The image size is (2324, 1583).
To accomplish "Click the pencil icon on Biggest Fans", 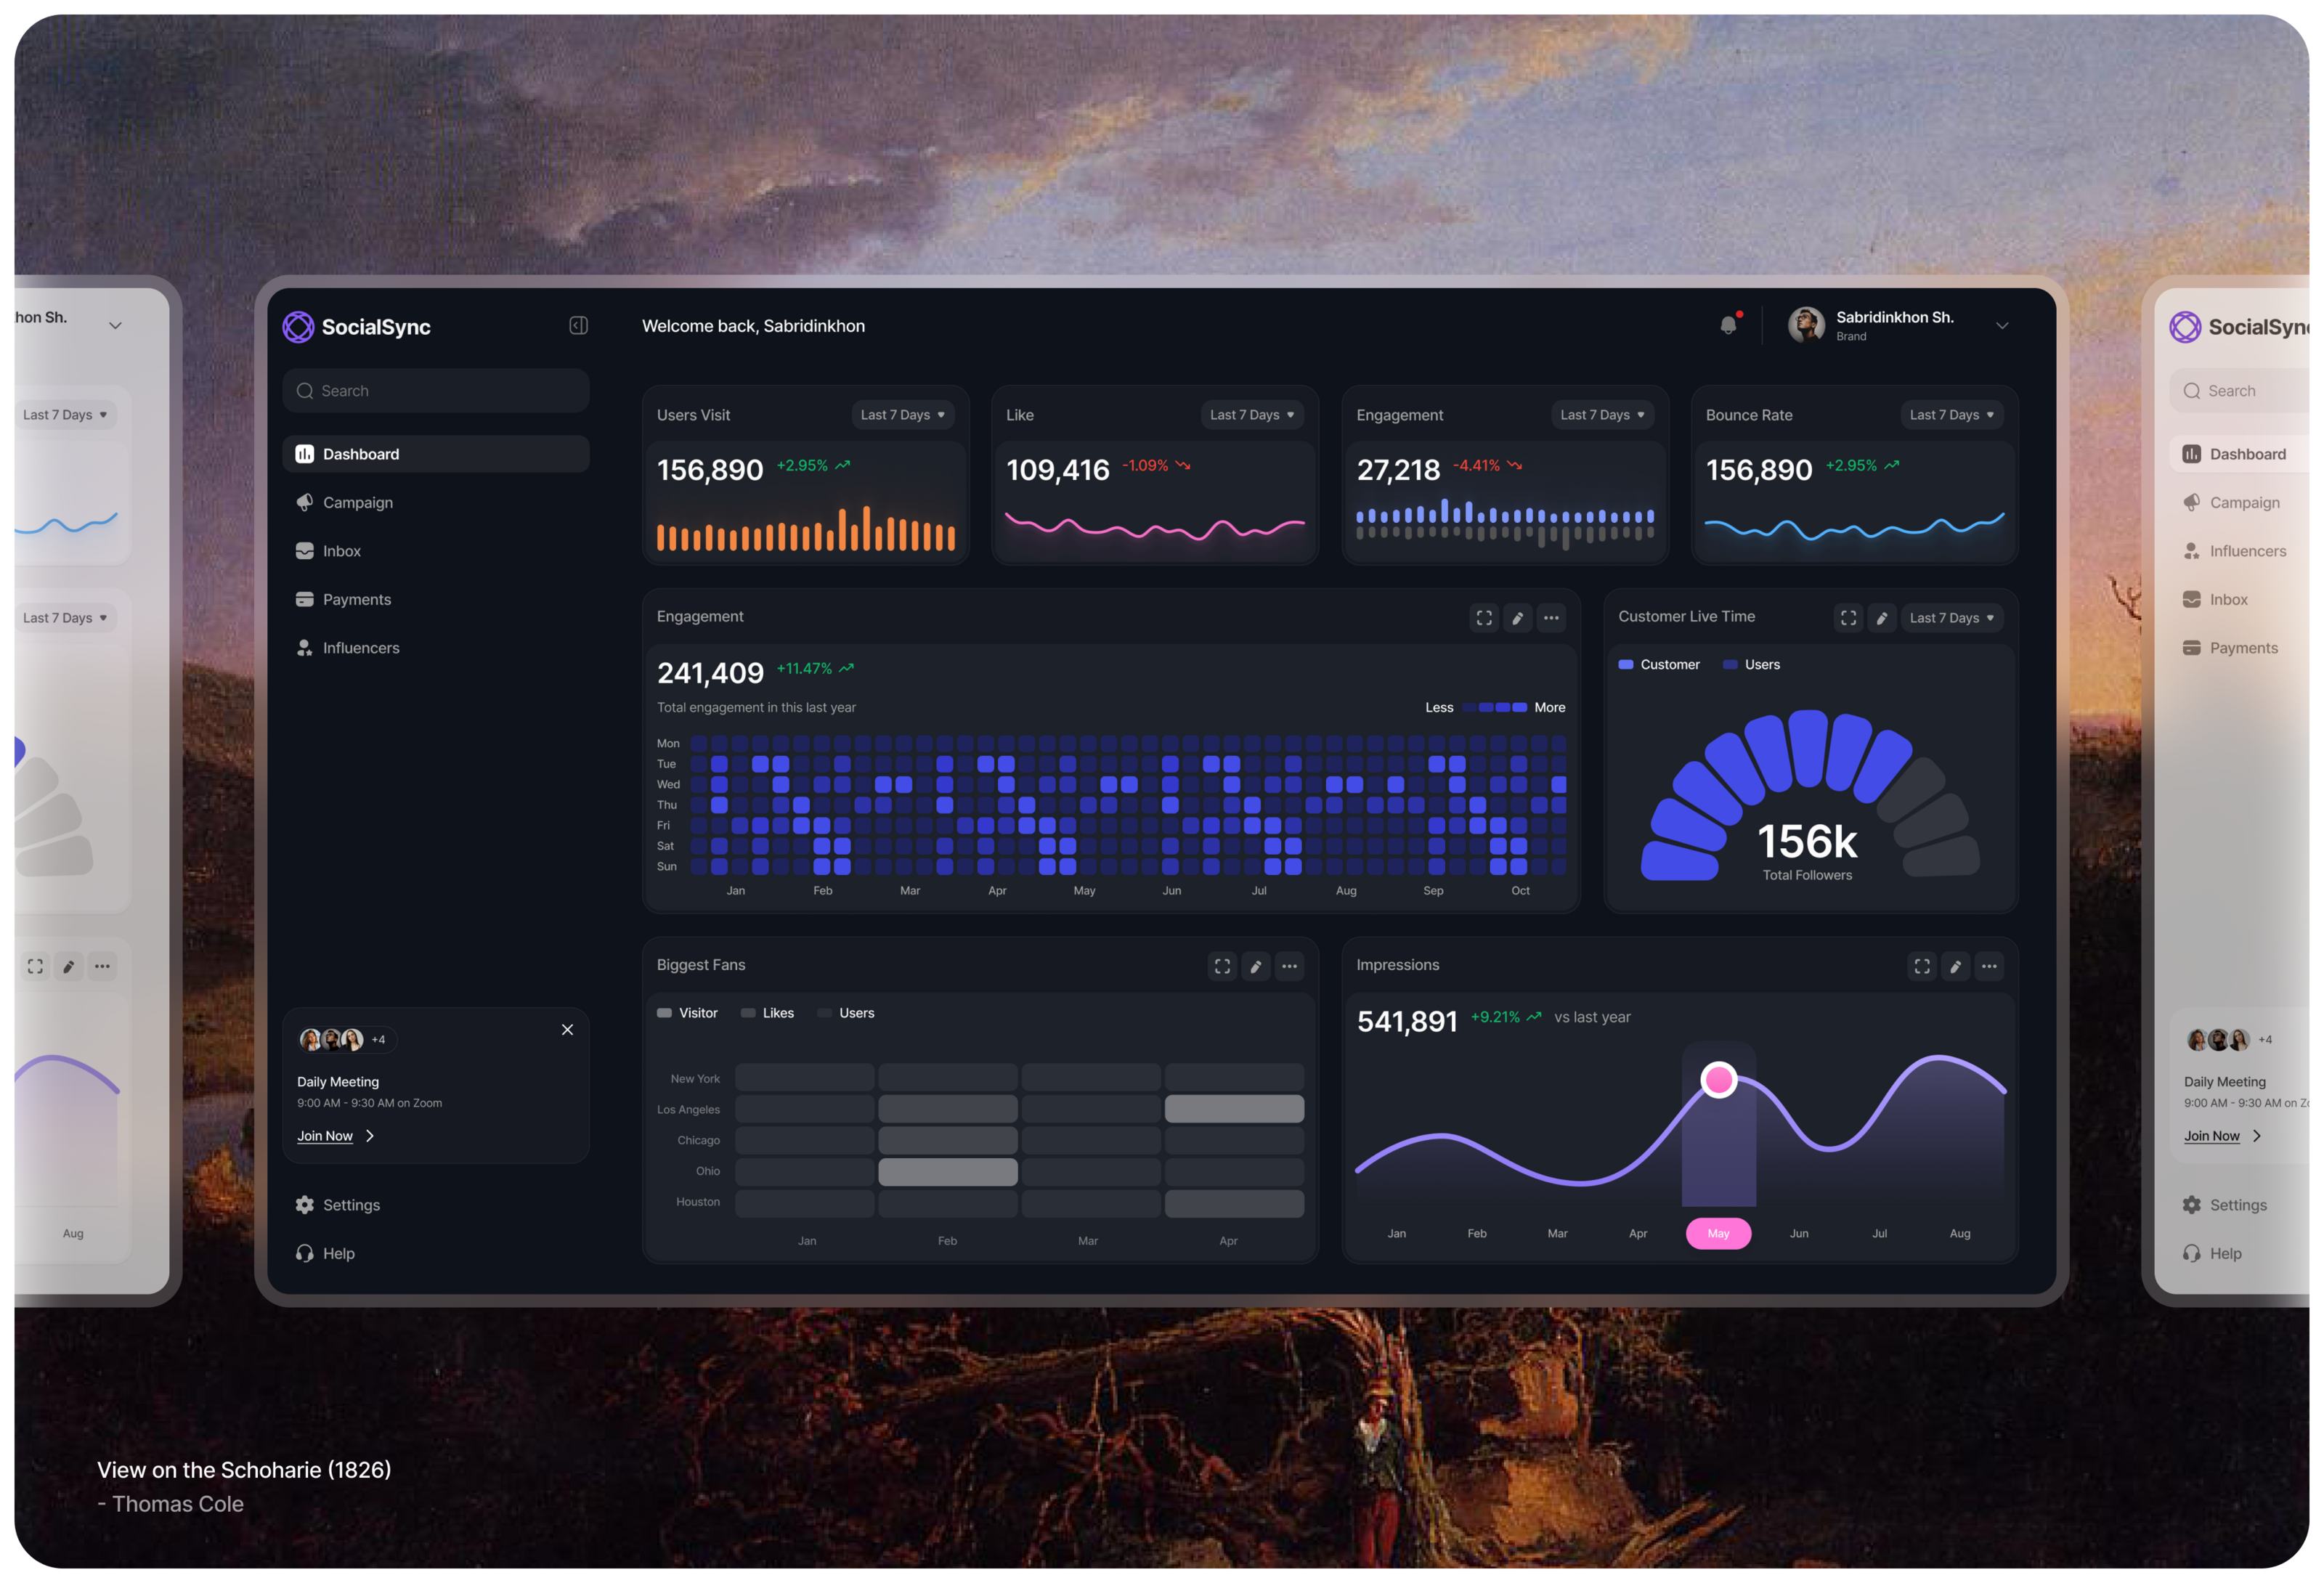I will point(1255,966).
